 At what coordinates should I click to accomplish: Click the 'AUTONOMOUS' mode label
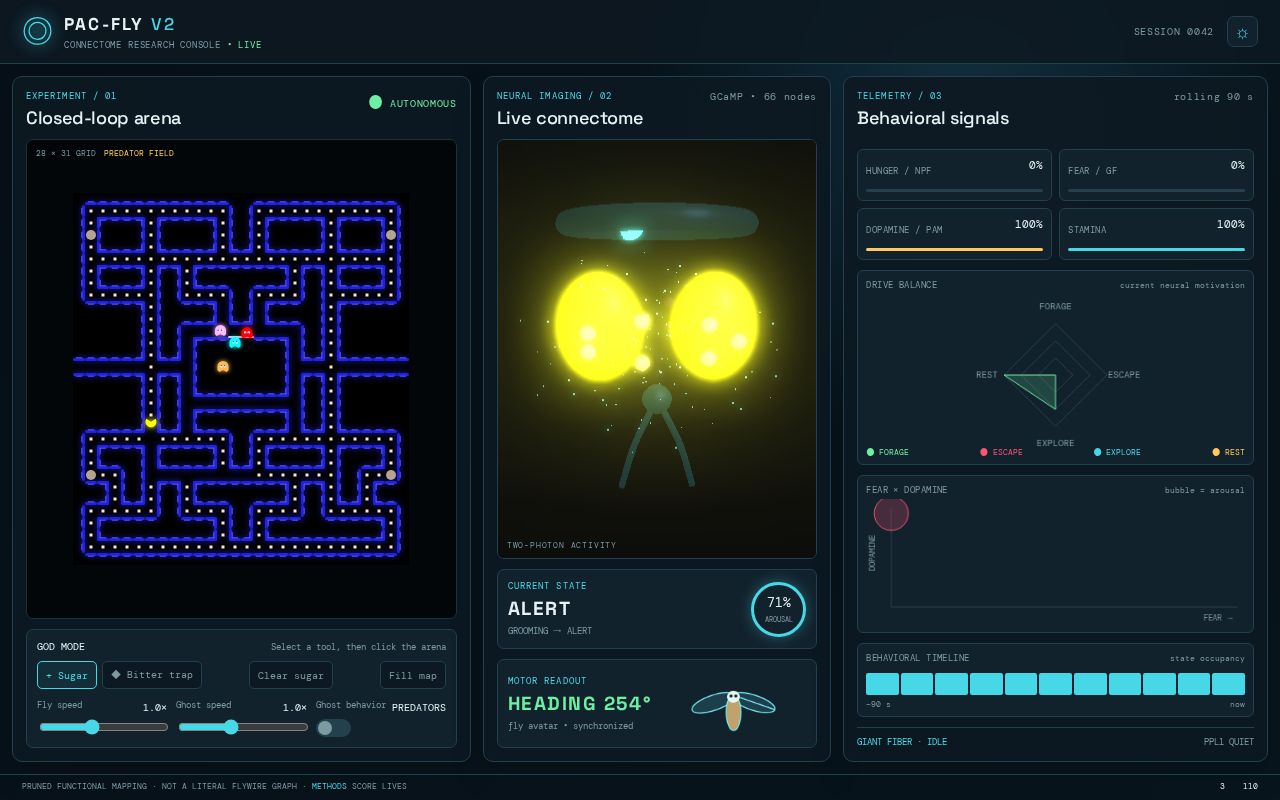click(x=423, y=103)
